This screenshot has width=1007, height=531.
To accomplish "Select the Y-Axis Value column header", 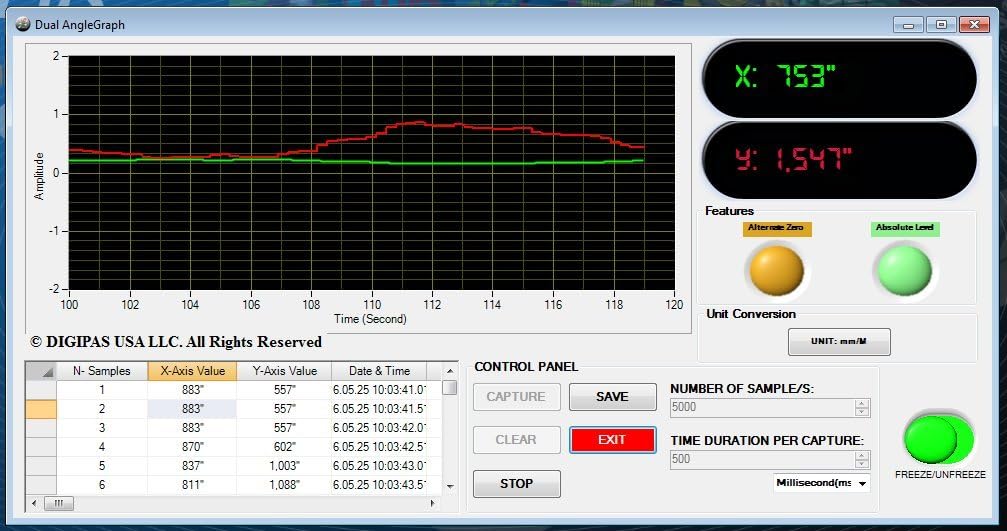I will pos(284,371).
